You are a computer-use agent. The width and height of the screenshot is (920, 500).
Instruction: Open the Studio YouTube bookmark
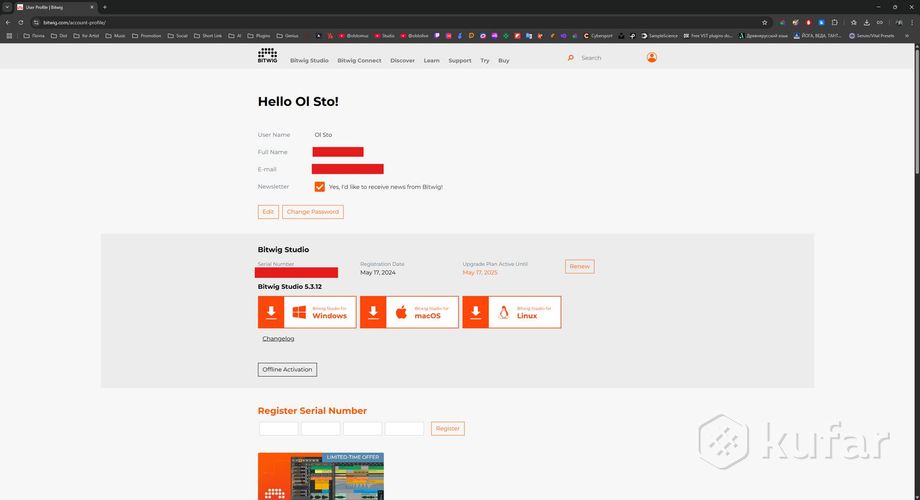click(385, 36)
